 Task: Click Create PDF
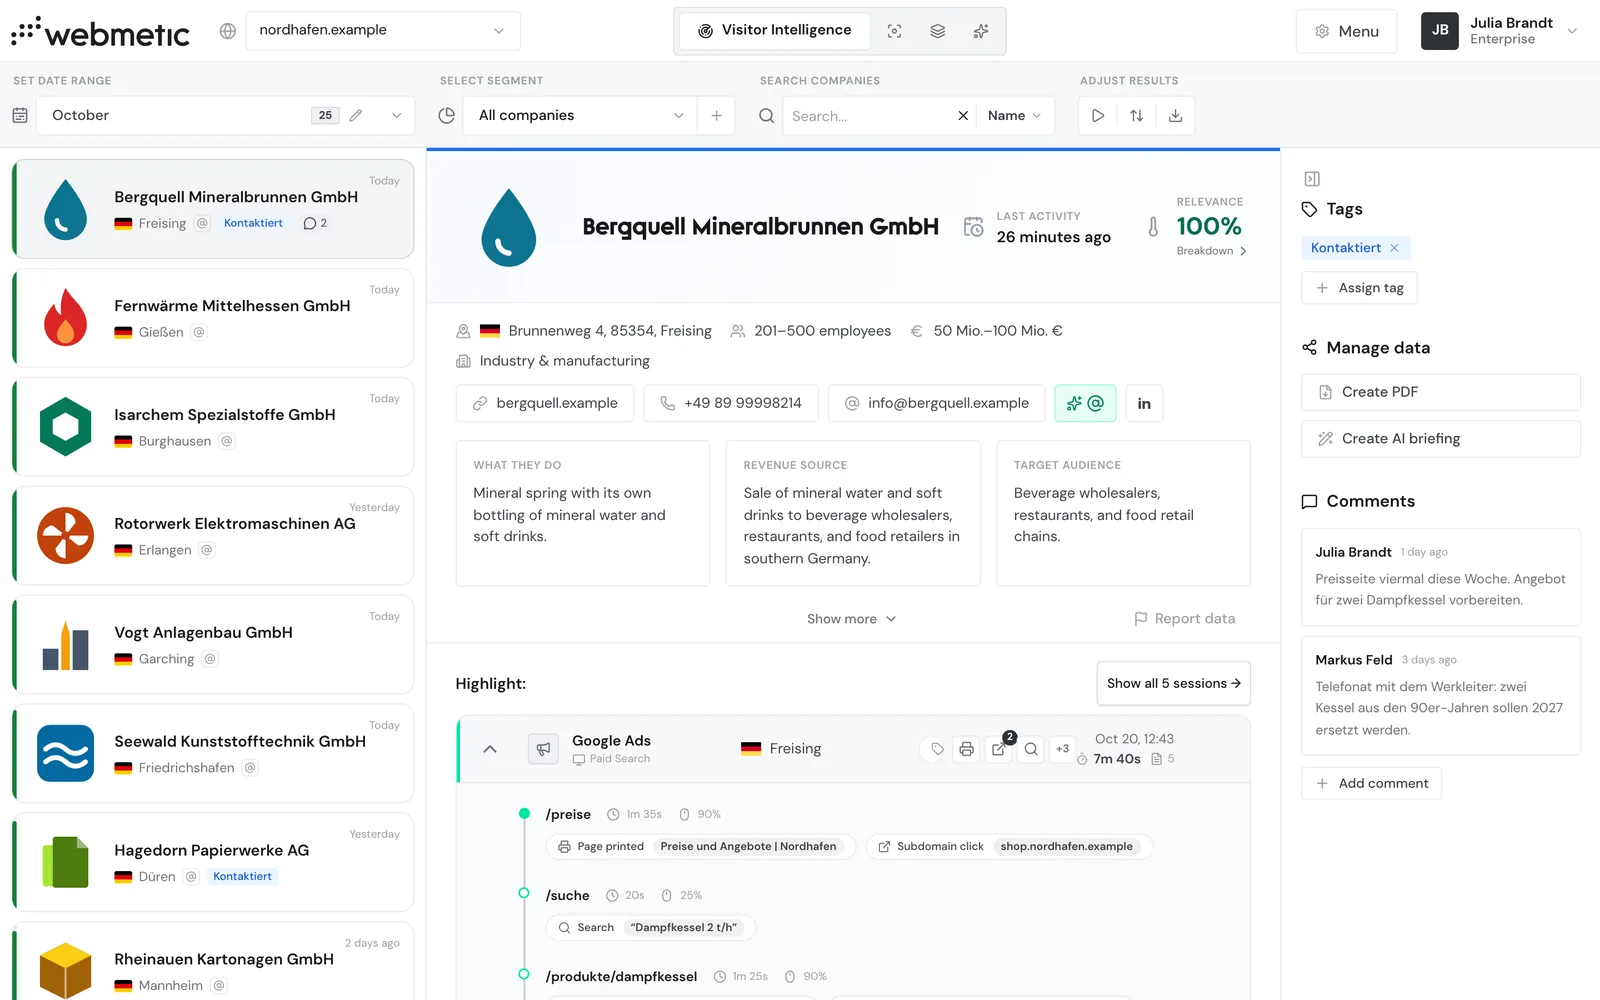pos(1440,392)
